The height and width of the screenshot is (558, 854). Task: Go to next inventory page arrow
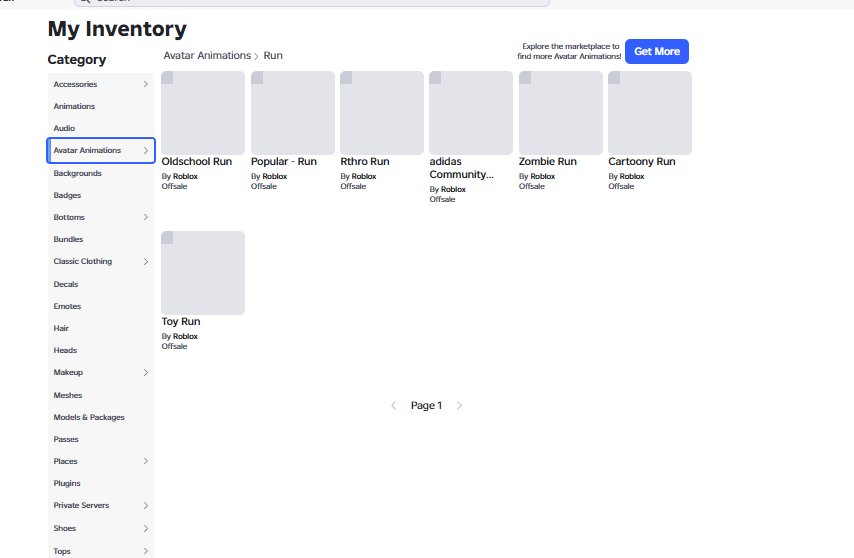459,406
